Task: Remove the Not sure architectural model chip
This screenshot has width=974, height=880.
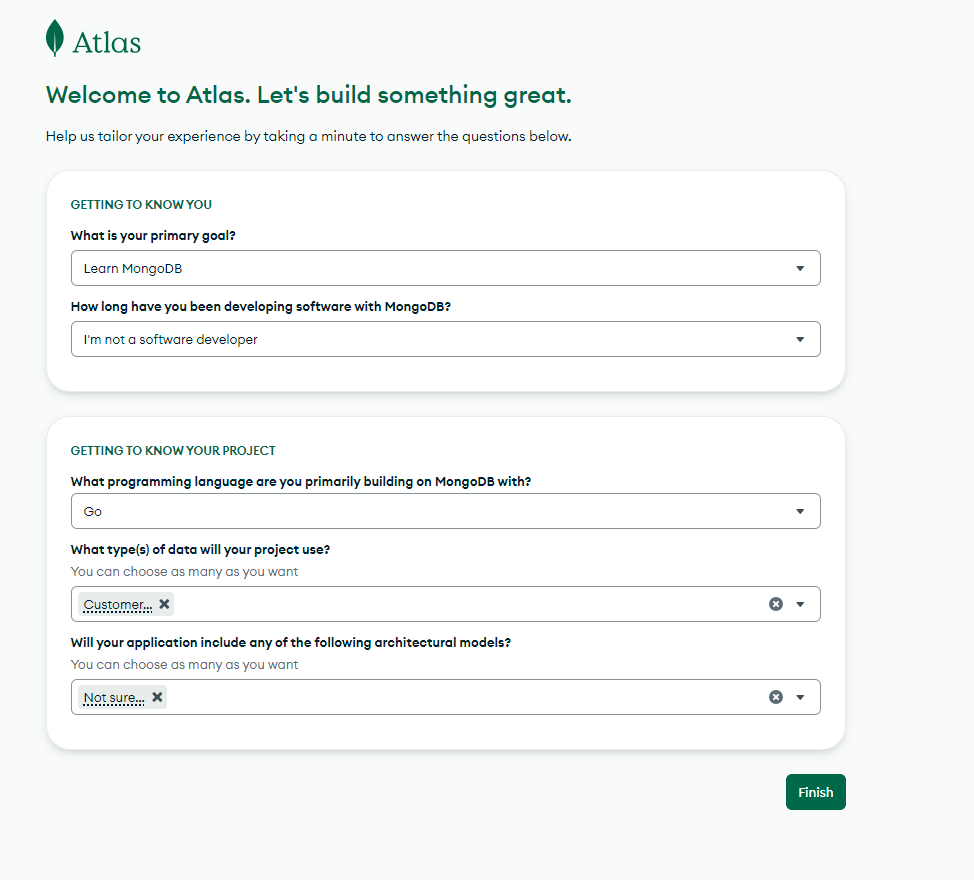Action: tap(157, 697)
